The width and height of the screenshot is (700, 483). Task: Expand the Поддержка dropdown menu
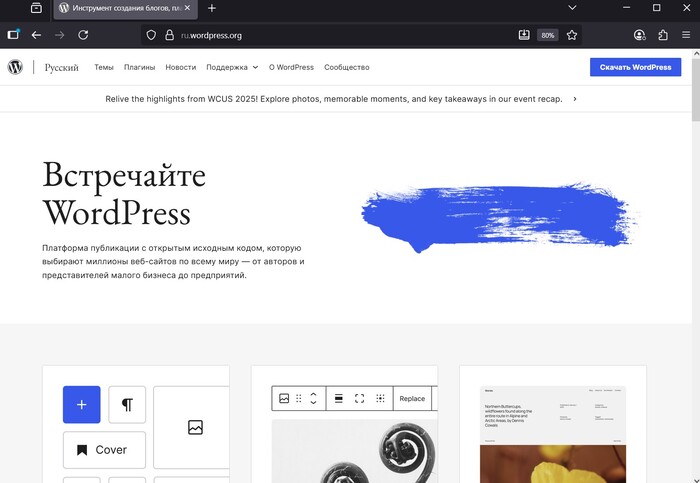click(x=232, y=67)
